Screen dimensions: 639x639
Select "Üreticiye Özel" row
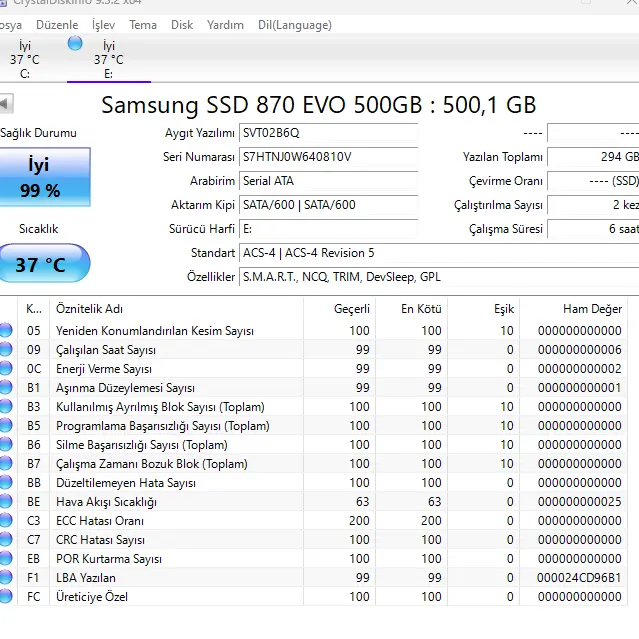tap(313, 597)
